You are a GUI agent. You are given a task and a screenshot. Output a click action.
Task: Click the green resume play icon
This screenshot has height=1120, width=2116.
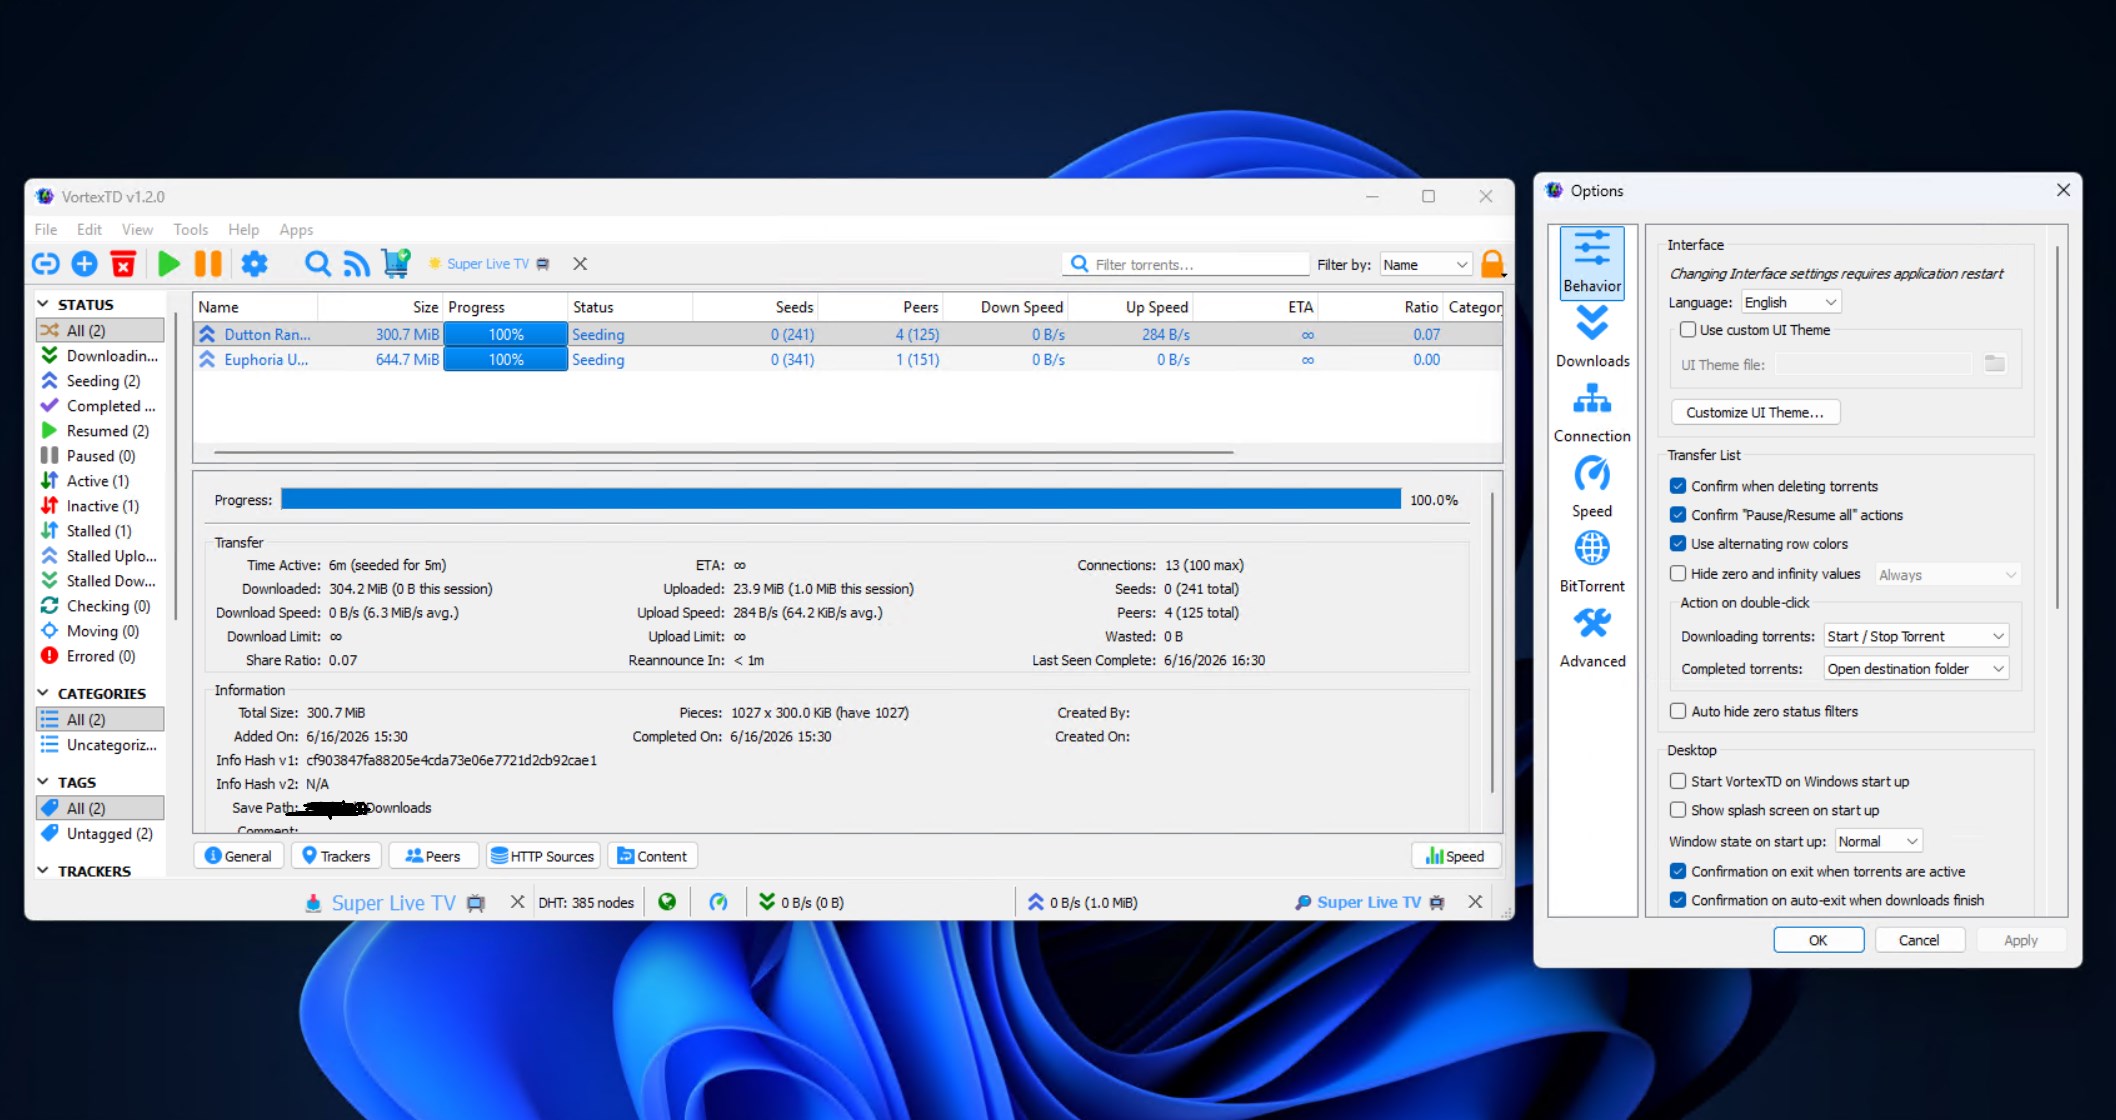[169, 264]
